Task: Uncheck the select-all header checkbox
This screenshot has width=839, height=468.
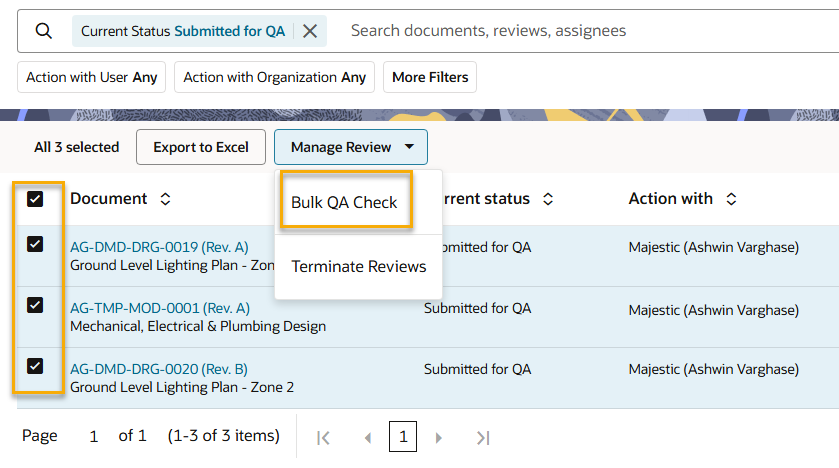Action: pyautogui.click(x=35, y=199)
